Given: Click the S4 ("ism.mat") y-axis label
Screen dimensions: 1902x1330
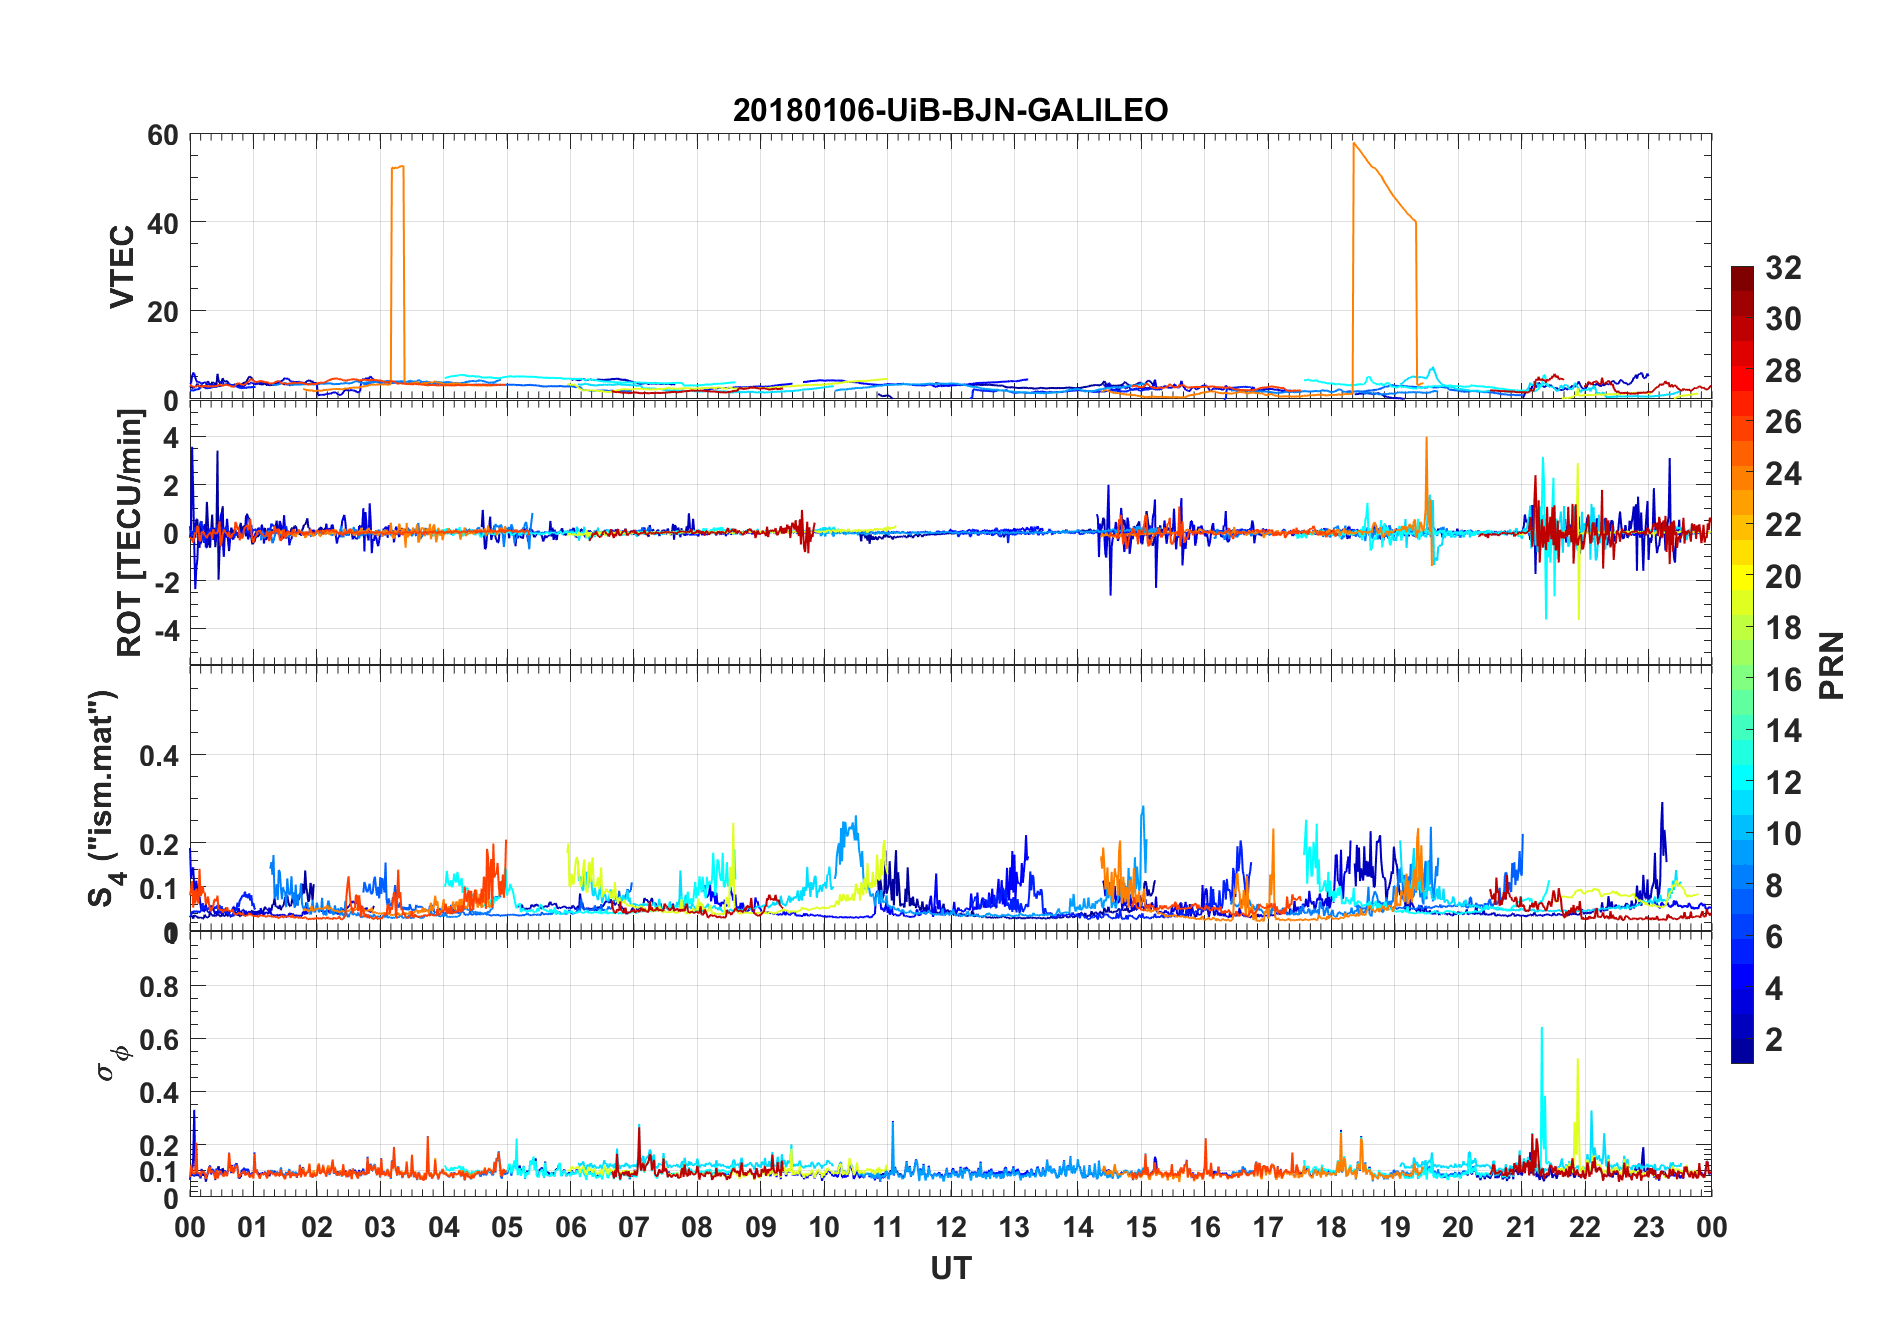Looking at the screenshot, I should (x=103, y=799).
